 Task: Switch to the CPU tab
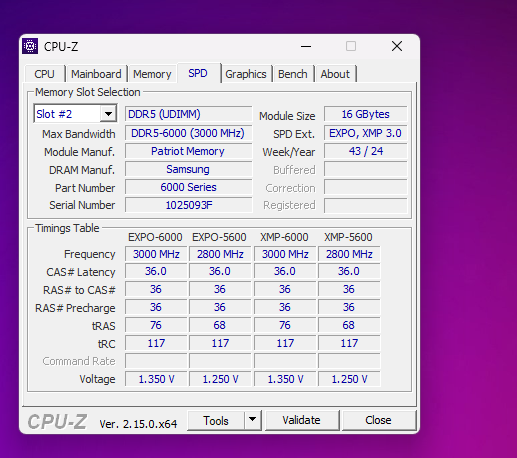pyautogui.click(x=44, y=74)
